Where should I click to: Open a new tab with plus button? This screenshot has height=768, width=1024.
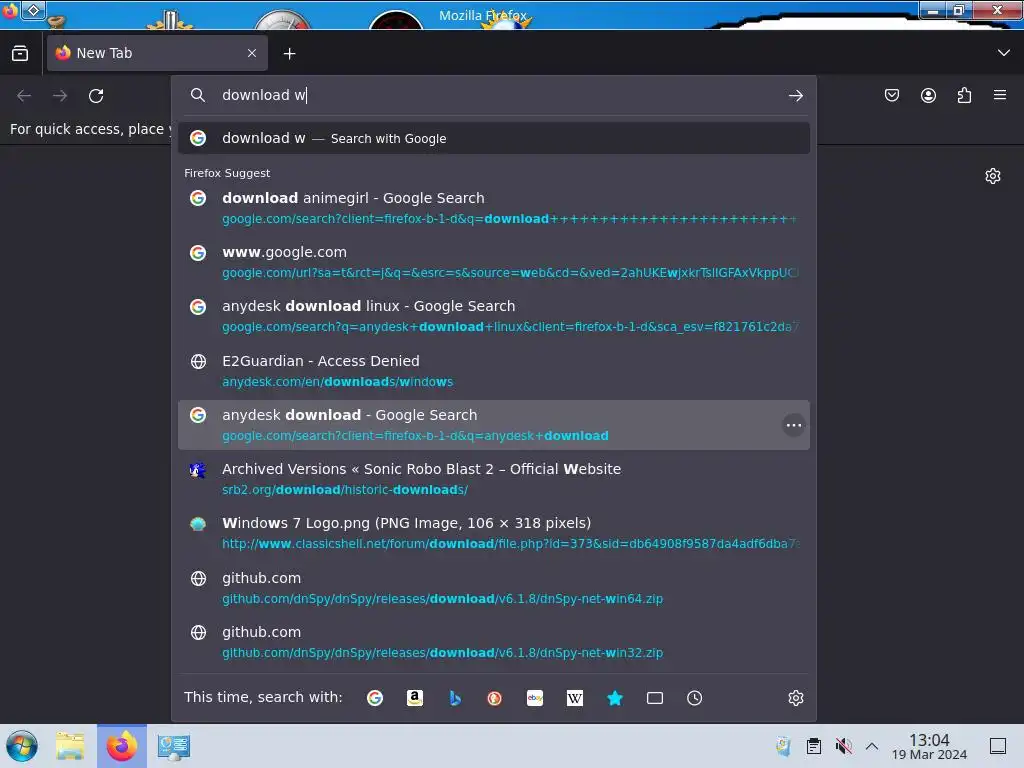[289, 54]
